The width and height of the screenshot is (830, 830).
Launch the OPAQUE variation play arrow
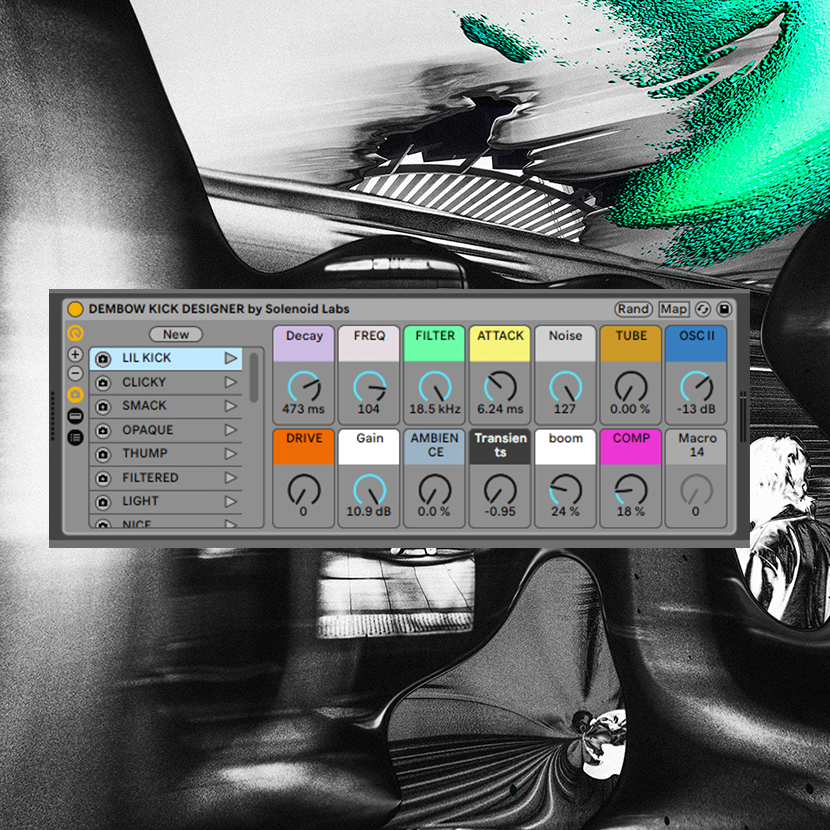coord(230,430)
